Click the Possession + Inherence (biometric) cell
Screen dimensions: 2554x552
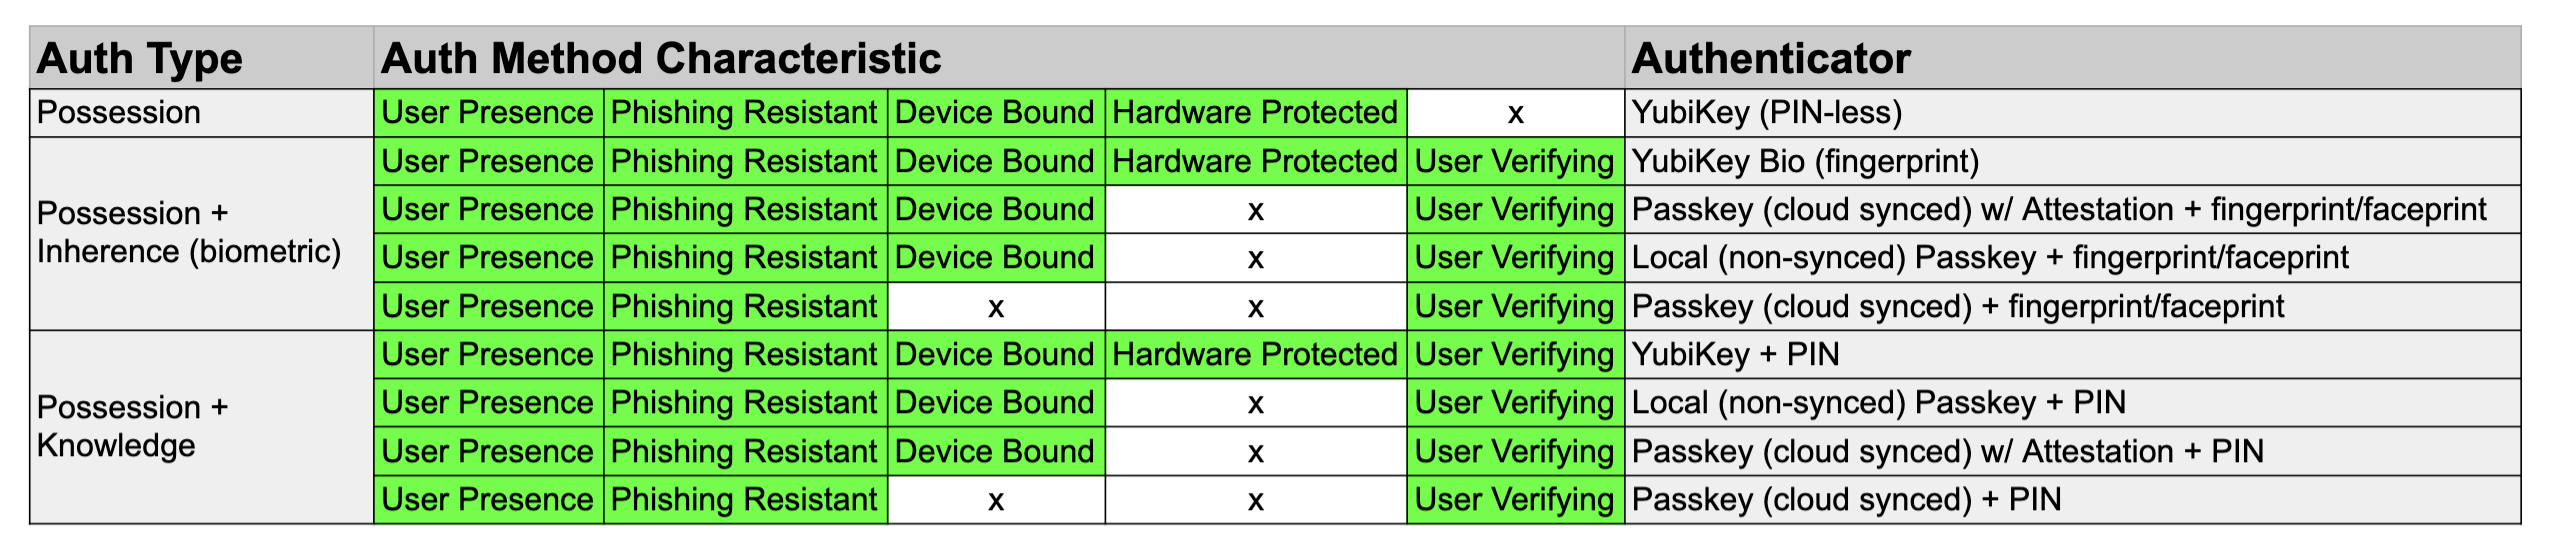pos(188,233)
